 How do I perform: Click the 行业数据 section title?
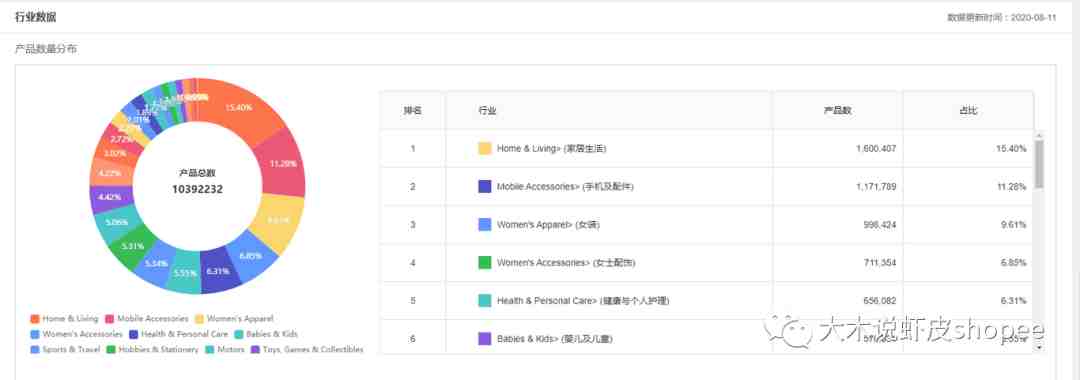(x=35, y=17)
